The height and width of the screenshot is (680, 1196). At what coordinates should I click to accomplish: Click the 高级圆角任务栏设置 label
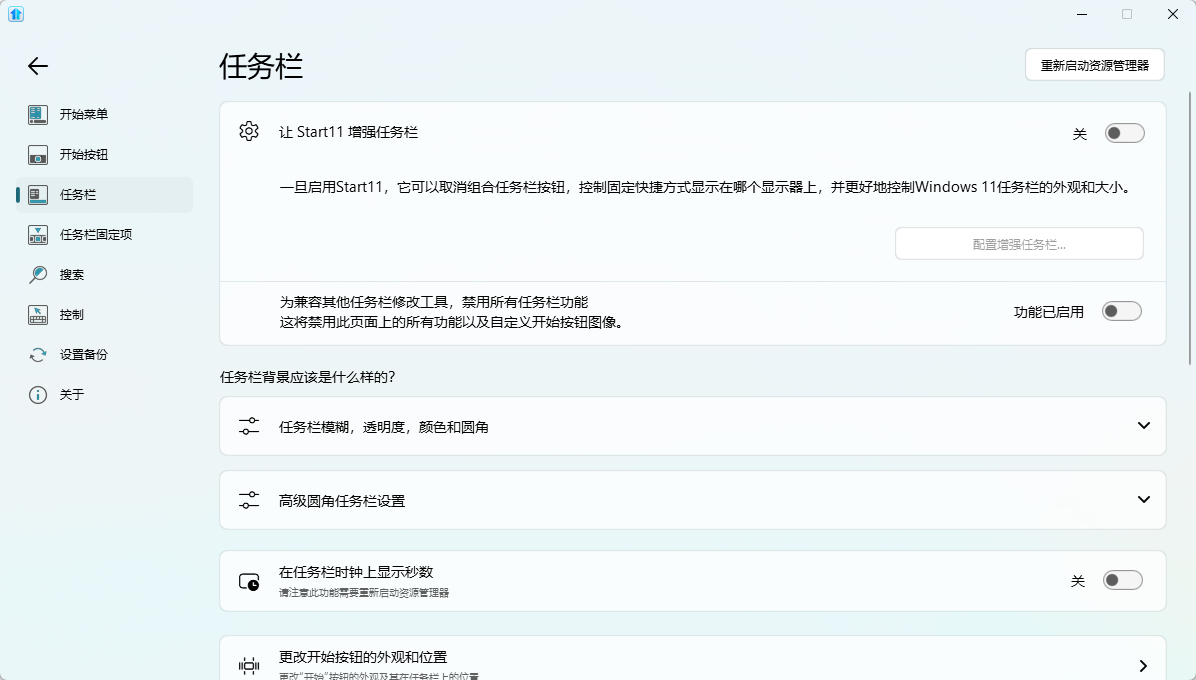pyautogui.click(x=342, y=501)
